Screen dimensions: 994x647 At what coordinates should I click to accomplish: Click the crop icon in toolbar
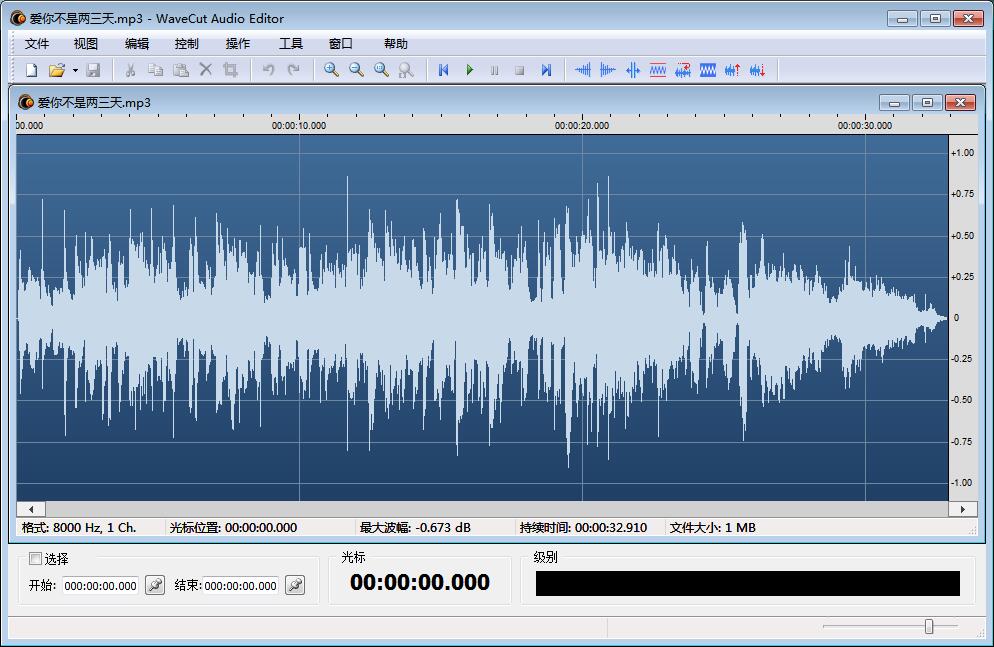click(230, 70)
